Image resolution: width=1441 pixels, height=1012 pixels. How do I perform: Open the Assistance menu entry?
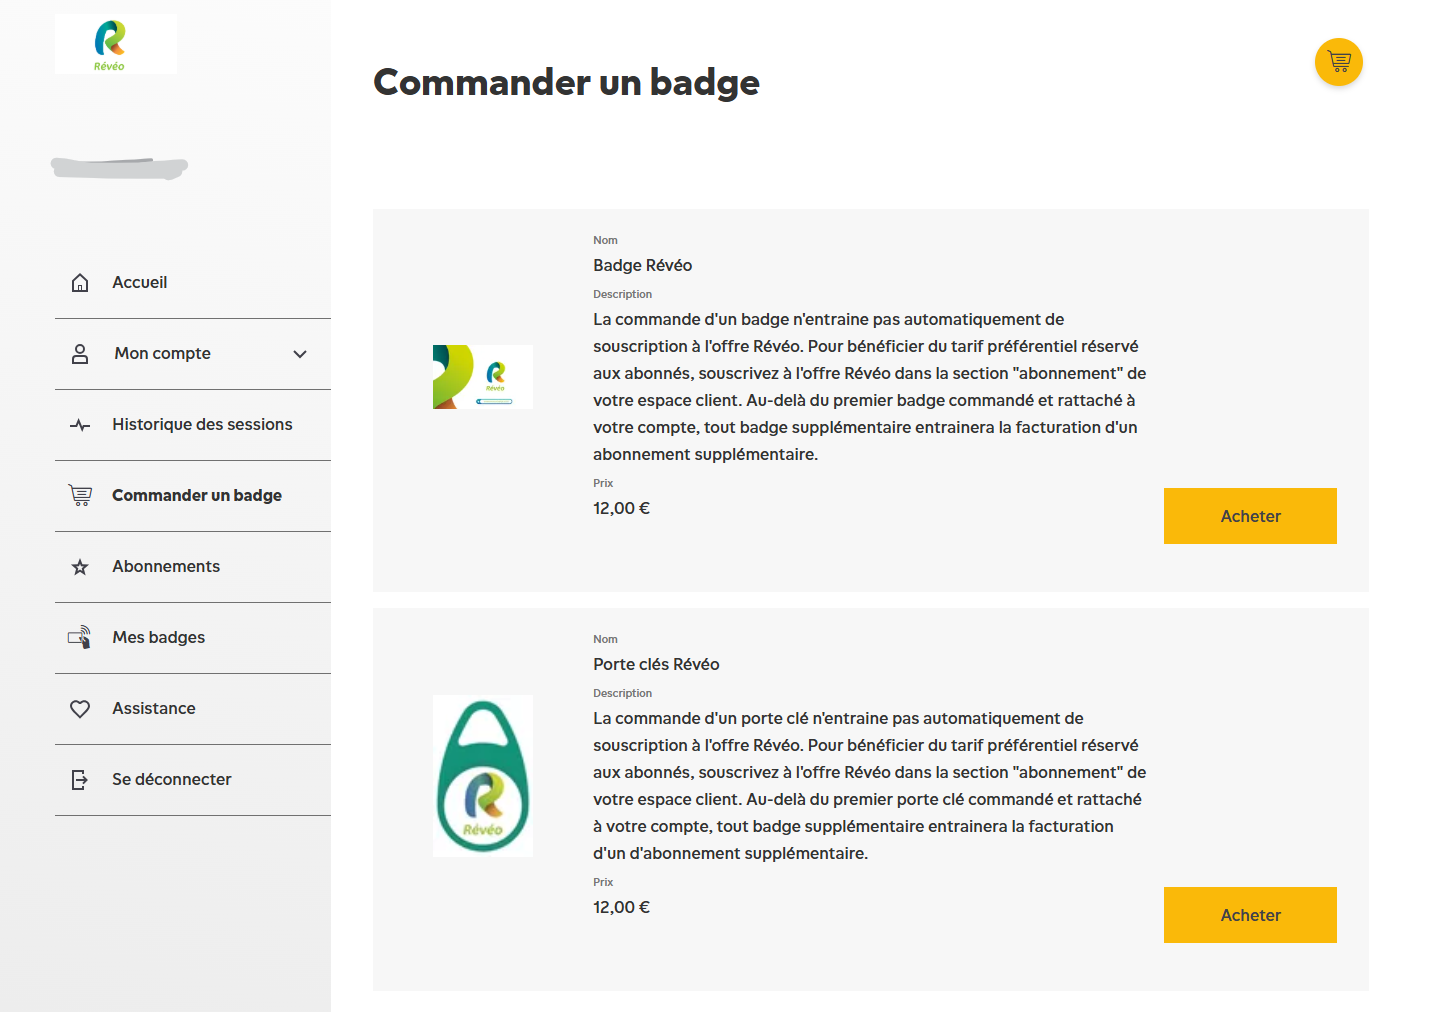154,709
